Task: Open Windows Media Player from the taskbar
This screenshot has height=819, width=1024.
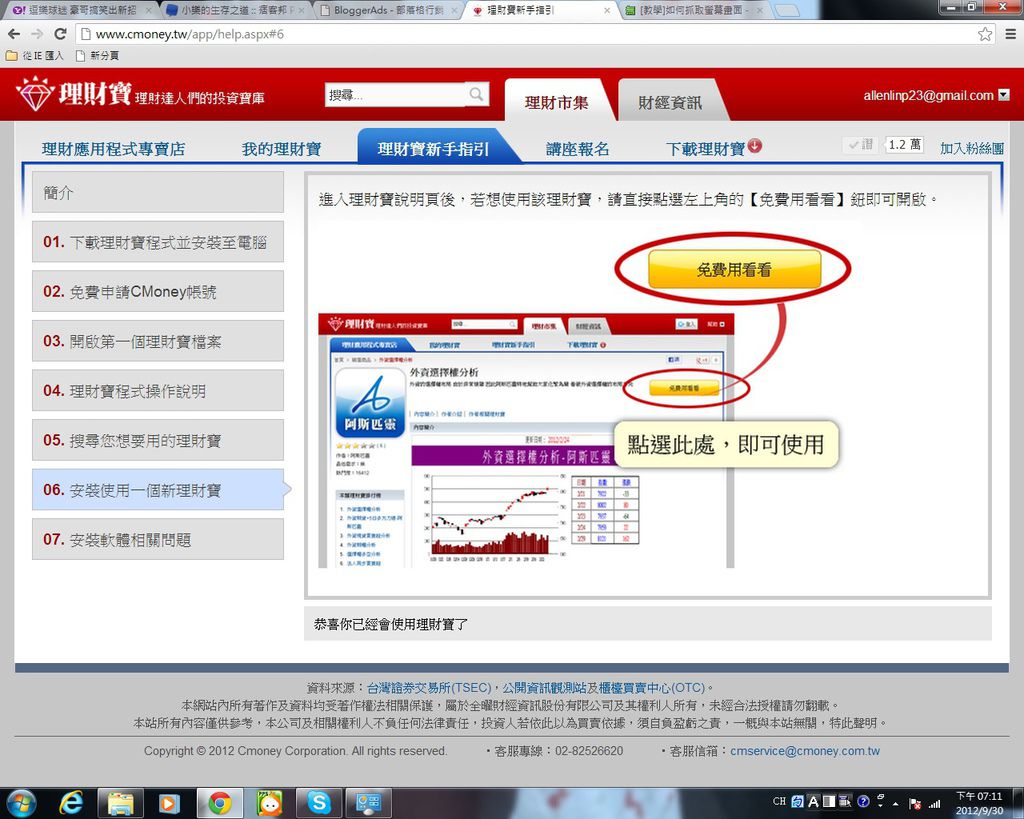Action: (x=169, y=803)
